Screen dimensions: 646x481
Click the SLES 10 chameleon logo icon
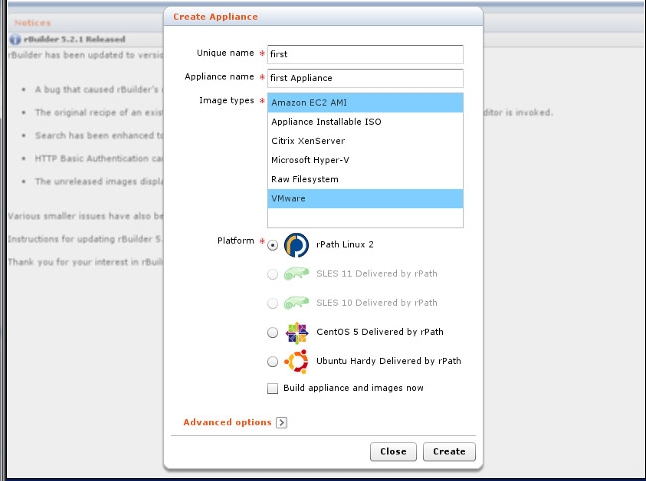pyautogui.click(x=296, y=303)
